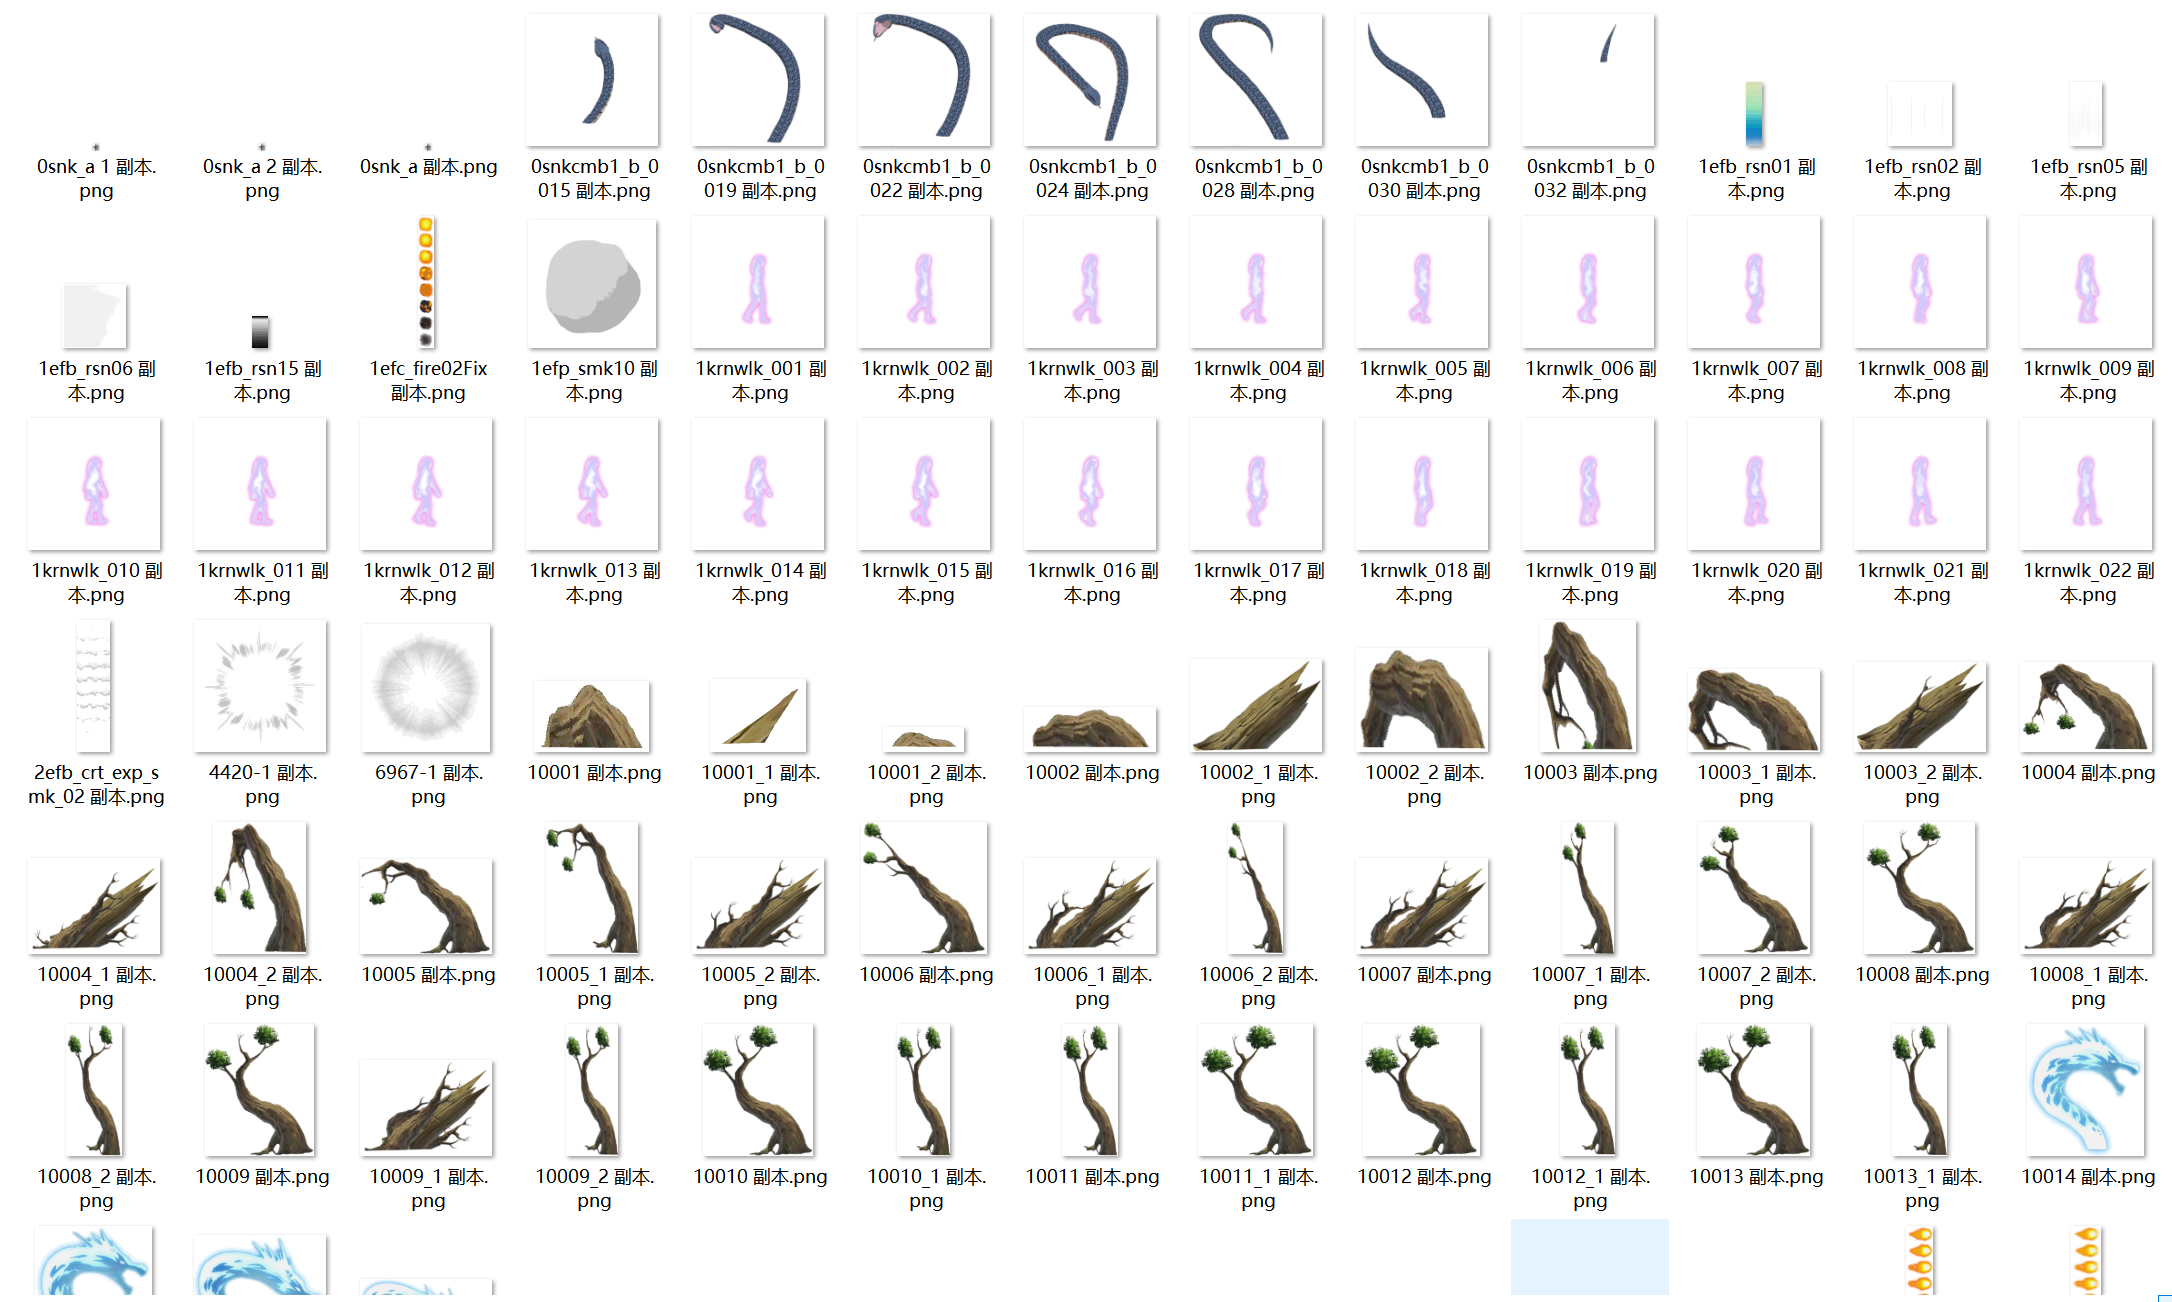Select the 10009 副本.png leafy tree thumbnail
Viewport: 2172px width, 1302px height.
pos(261,1090)
